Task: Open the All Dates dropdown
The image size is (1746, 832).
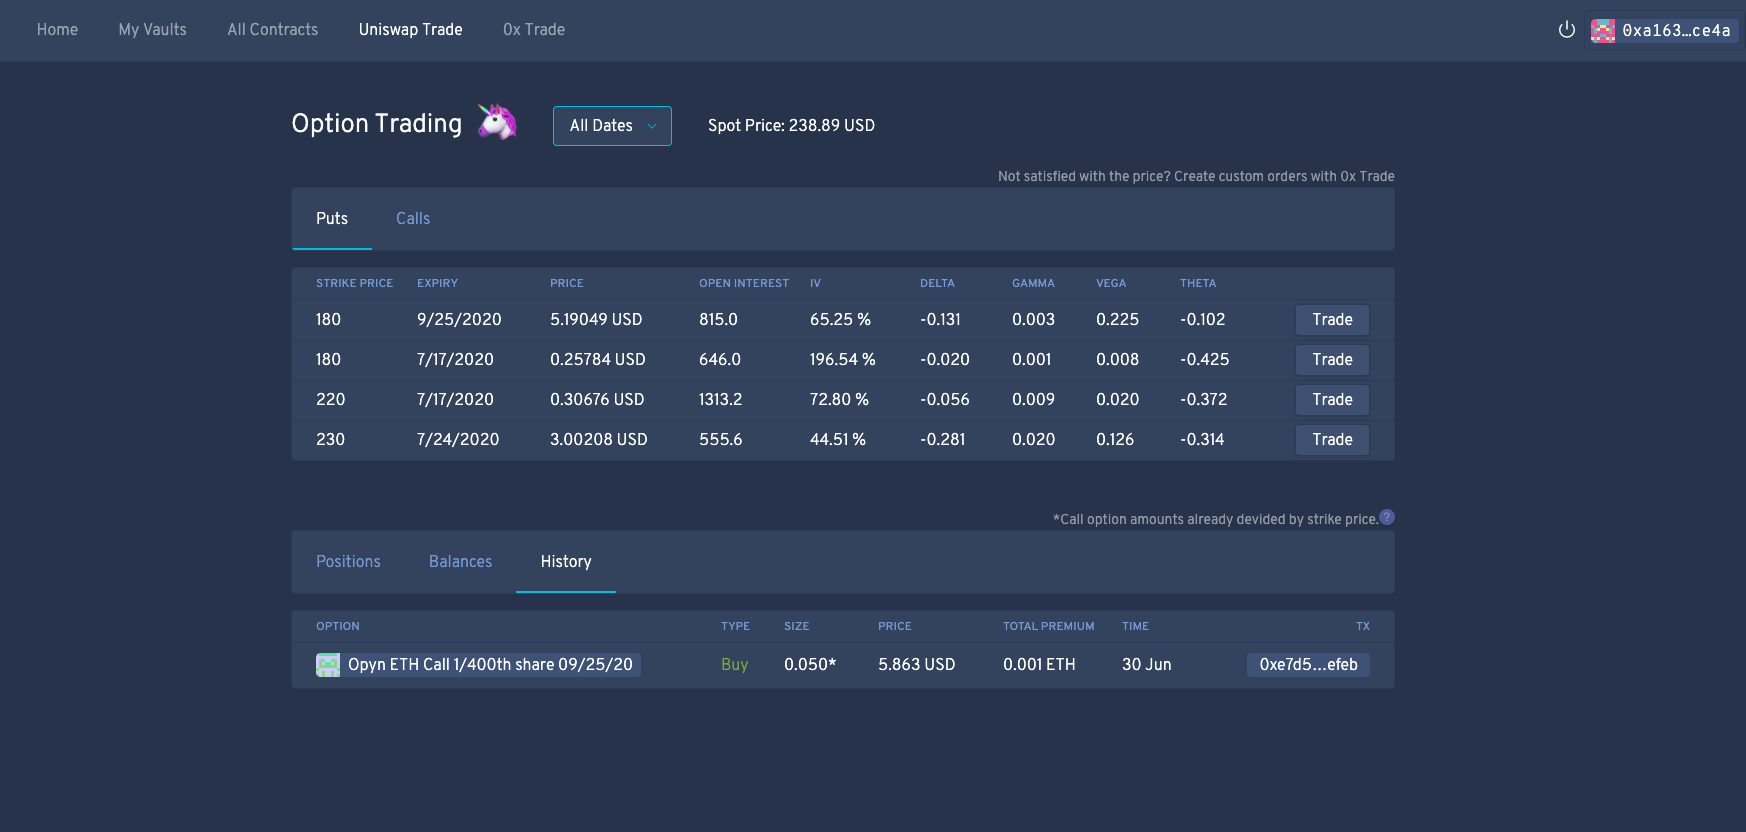Action: click(x=612, y=126)
